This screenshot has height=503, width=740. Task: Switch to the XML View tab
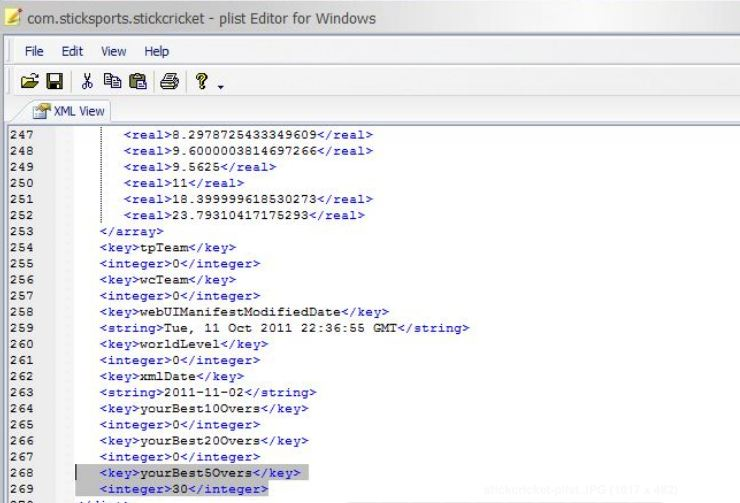(x=70, y=111)
